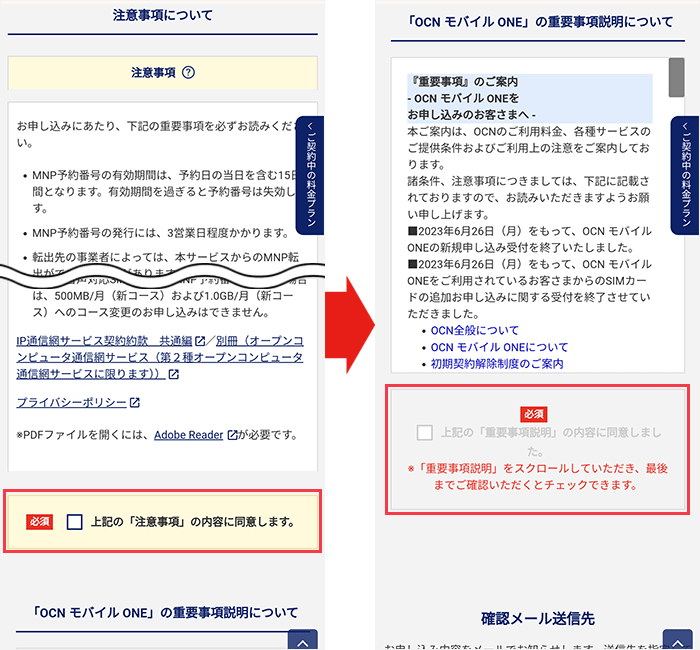Click the 注意事項 yellow header bar
The height and width of the screenshot is (650, 700).
(x=162, y=72)
